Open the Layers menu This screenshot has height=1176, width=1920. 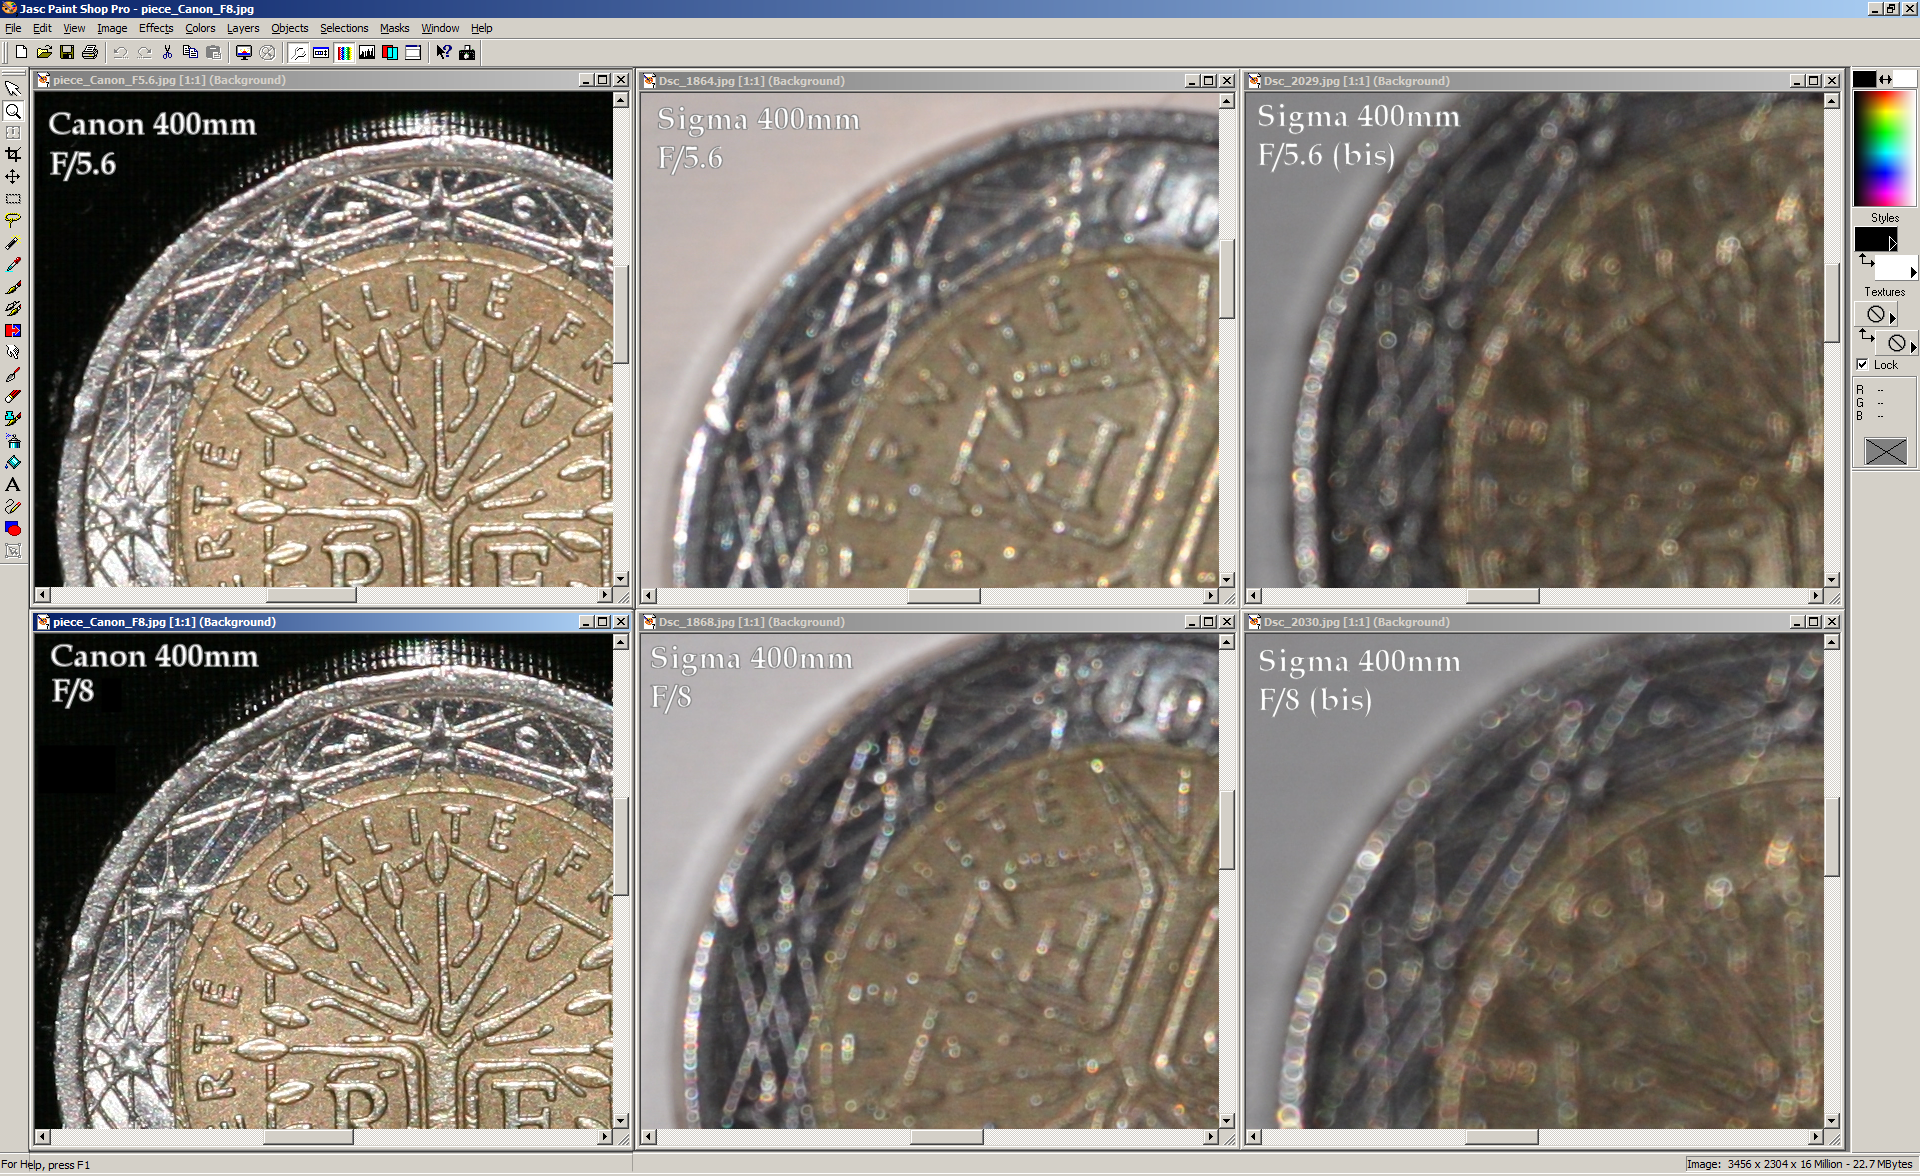pos(243,28)
